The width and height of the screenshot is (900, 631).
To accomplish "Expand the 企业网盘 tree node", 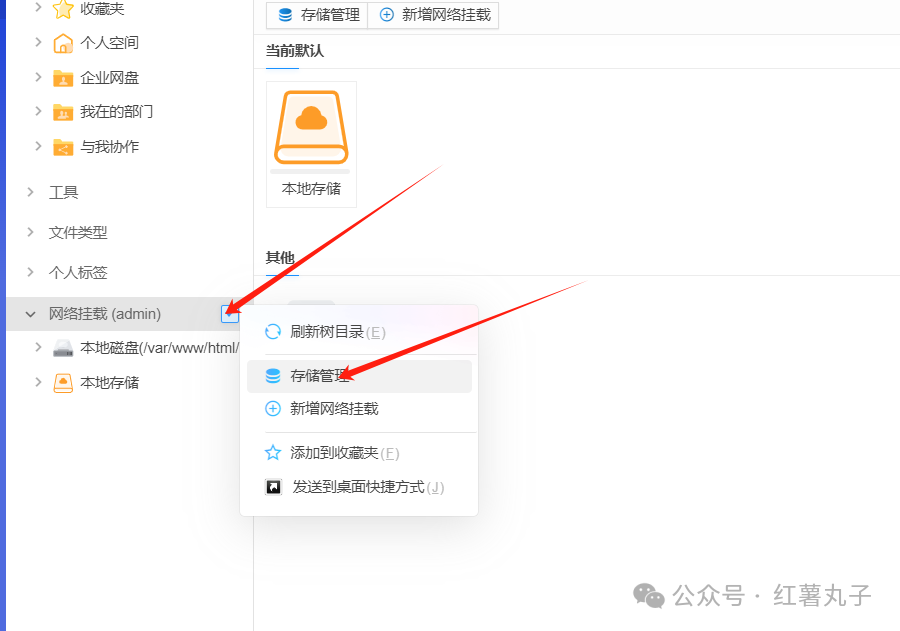I will (38, 76).
